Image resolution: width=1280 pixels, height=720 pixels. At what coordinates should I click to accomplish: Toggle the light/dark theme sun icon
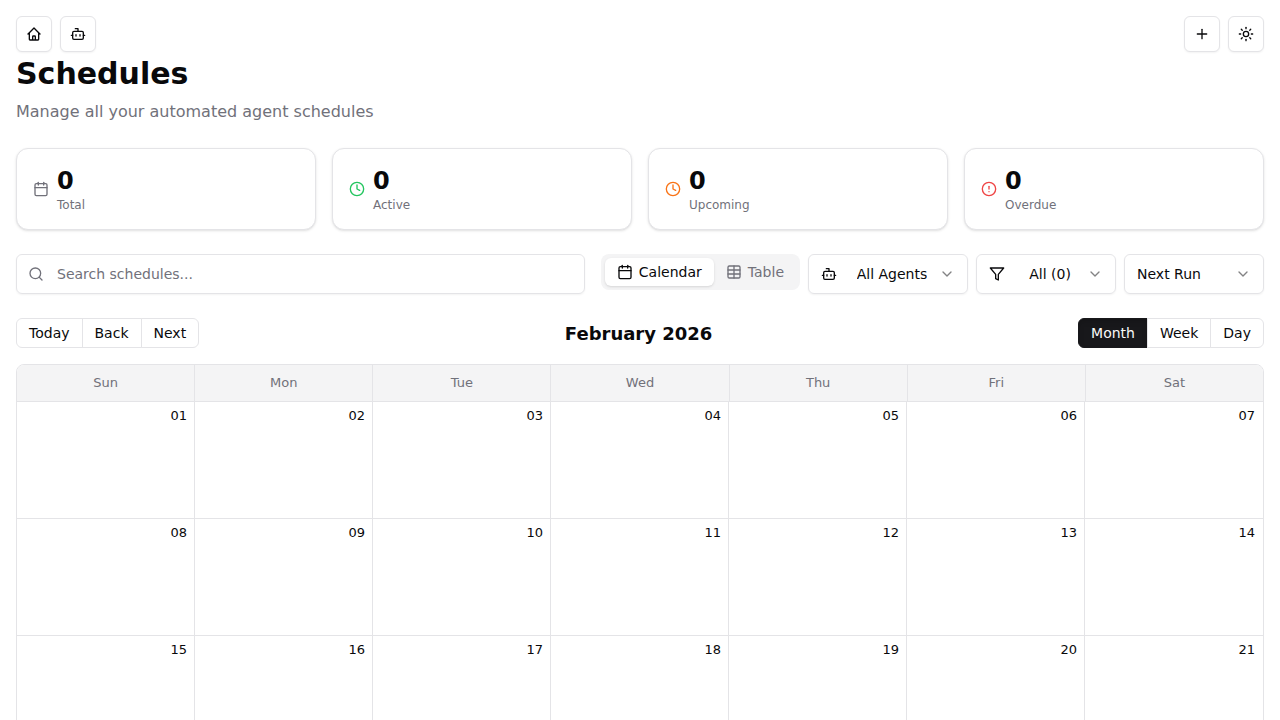tap(1246, 34)
